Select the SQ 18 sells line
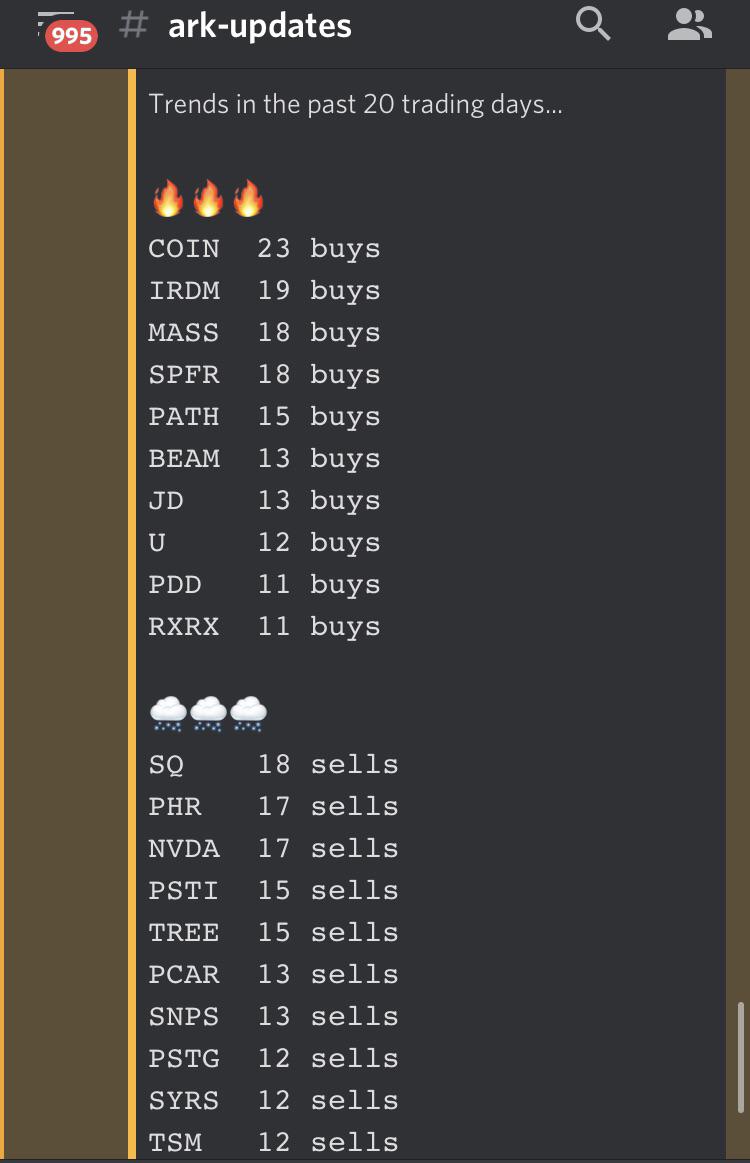The height and width of the screenshot is (1163, 750). click(273, 764)
